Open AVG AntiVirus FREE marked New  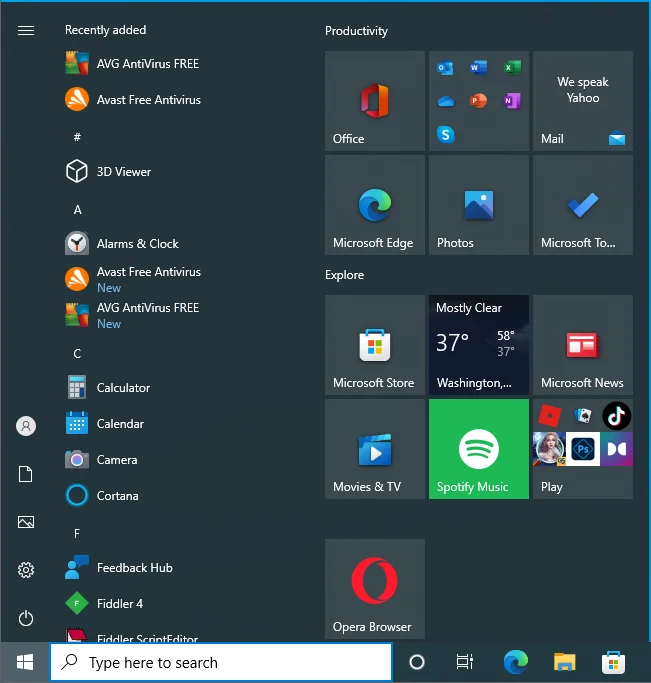132,316
